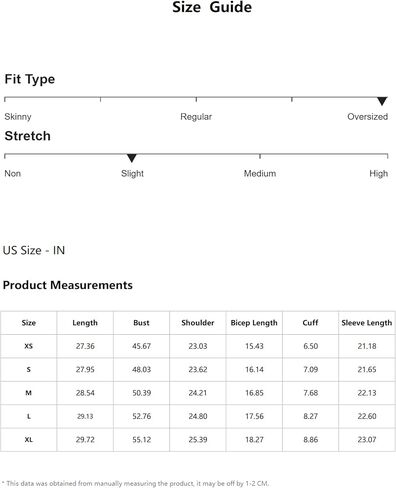Click the Fit Type triangle marker at Oversized
This screenshot has width=396, height=488.
(x=382, y=101)
